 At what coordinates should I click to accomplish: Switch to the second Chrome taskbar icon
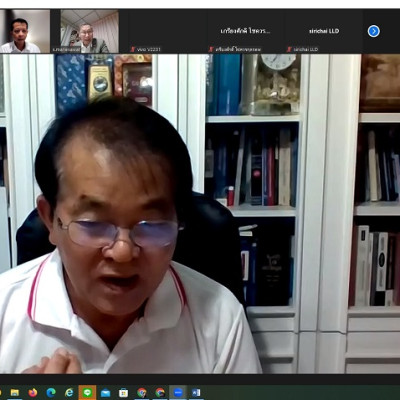point(160,392)
